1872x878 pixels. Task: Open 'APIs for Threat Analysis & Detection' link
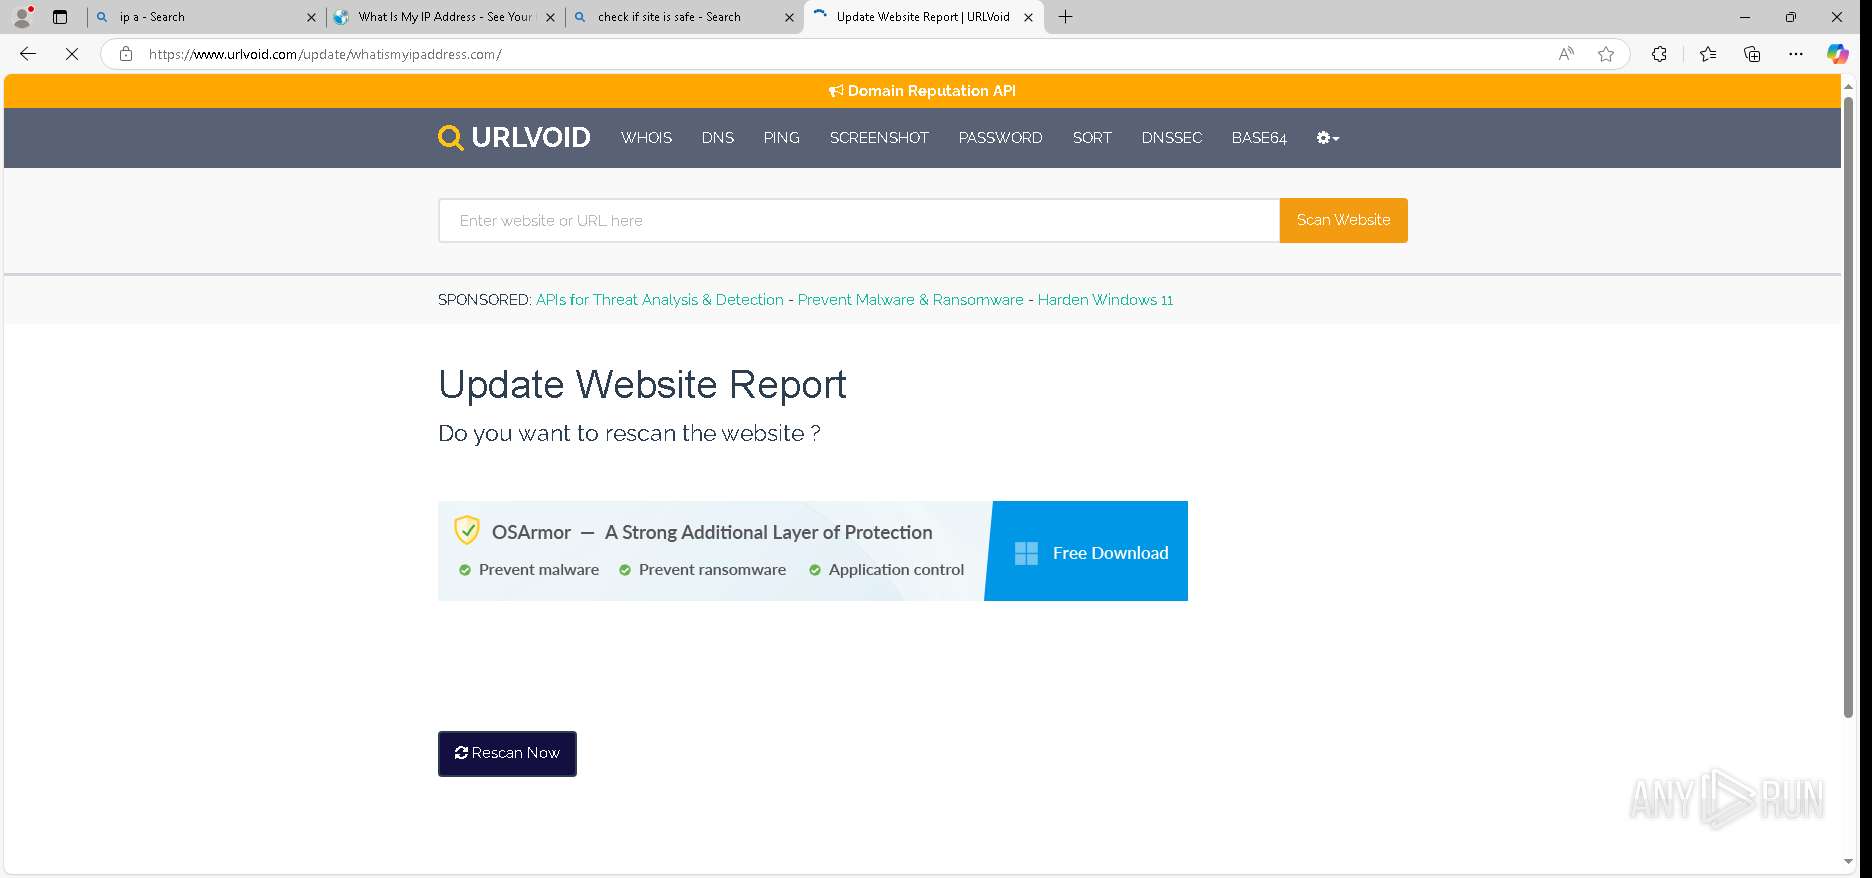[660, 300]
